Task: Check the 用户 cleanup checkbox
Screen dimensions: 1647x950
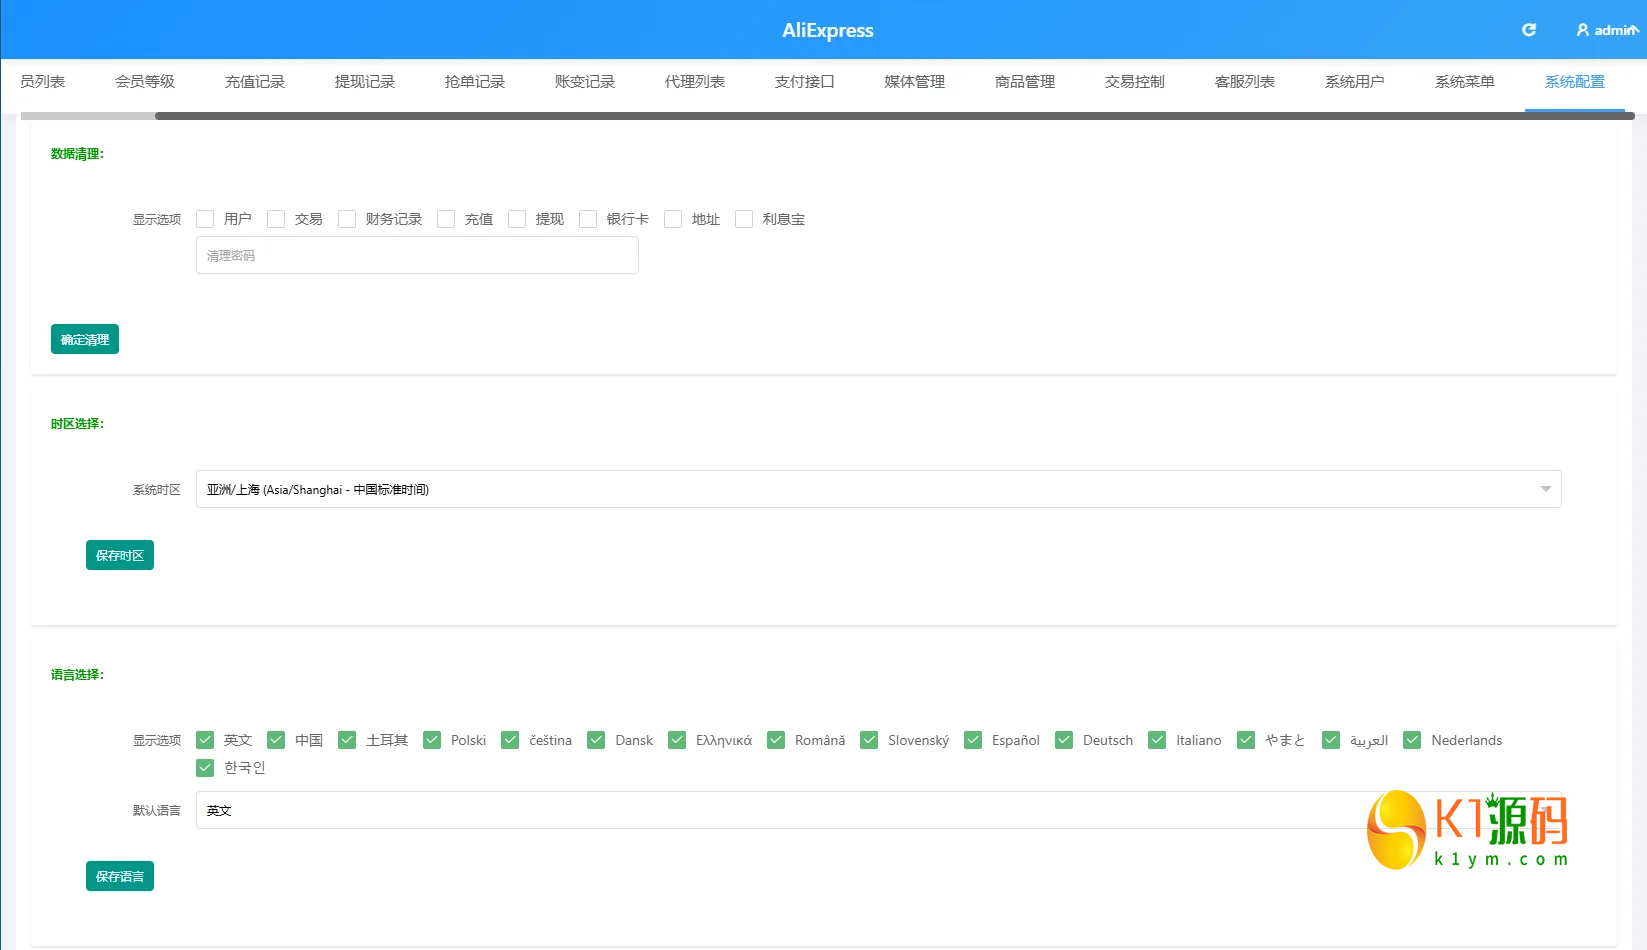Action: click(x=205, y=219)
